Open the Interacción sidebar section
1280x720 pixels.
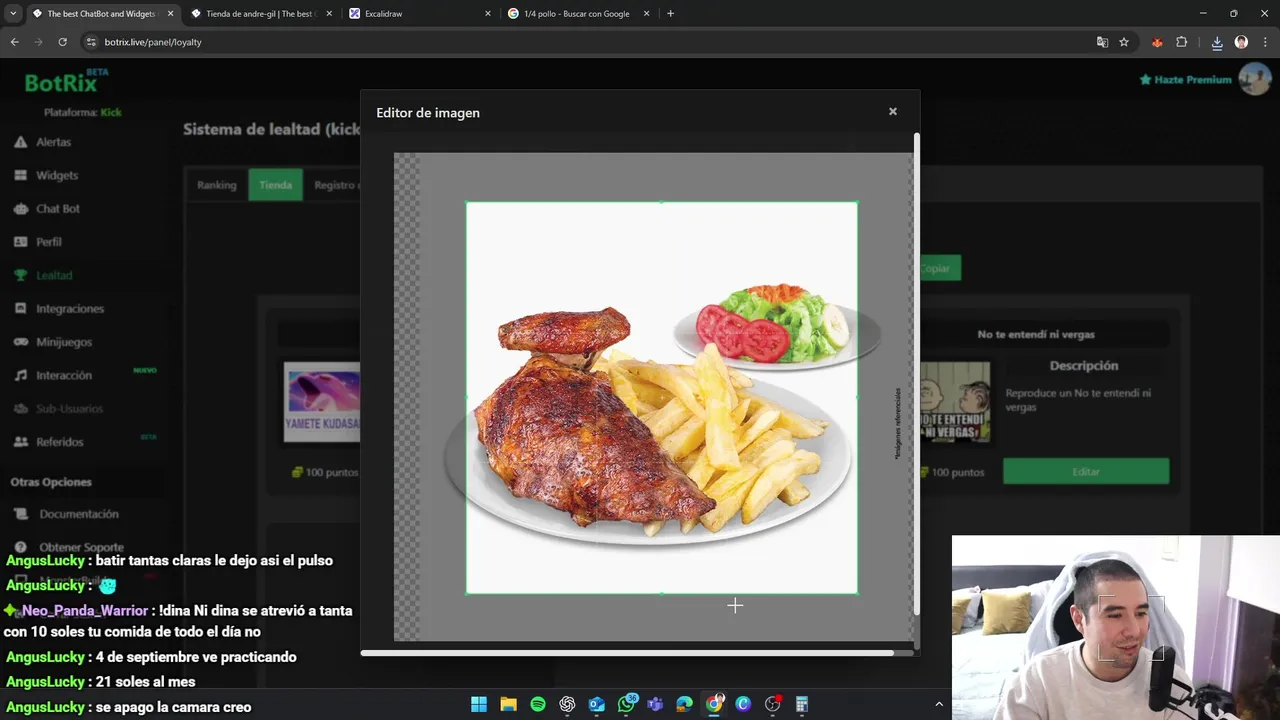(64, 375)
